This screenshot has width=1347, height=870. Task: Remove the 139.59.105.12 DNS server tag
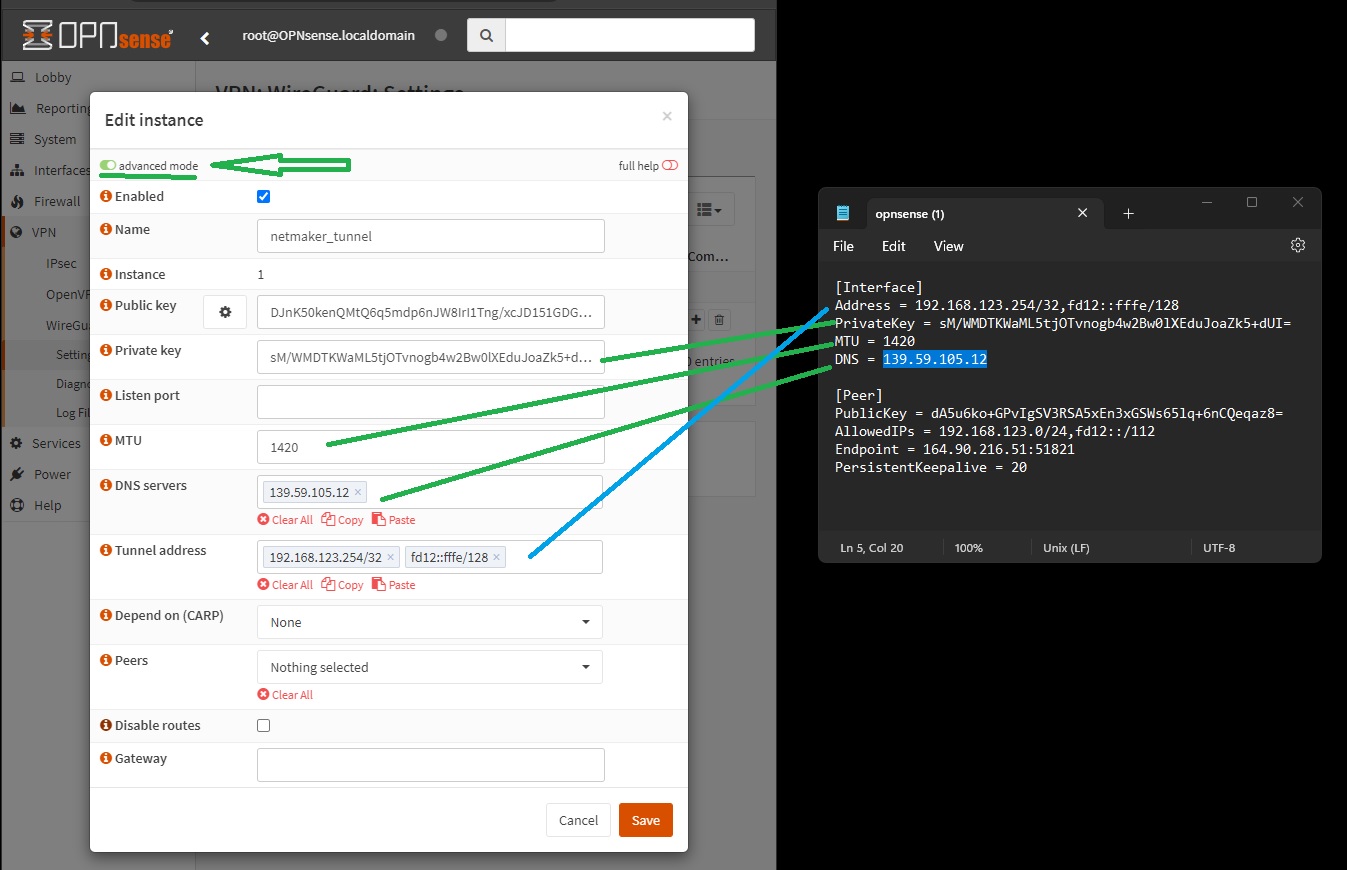click(358, 493)
